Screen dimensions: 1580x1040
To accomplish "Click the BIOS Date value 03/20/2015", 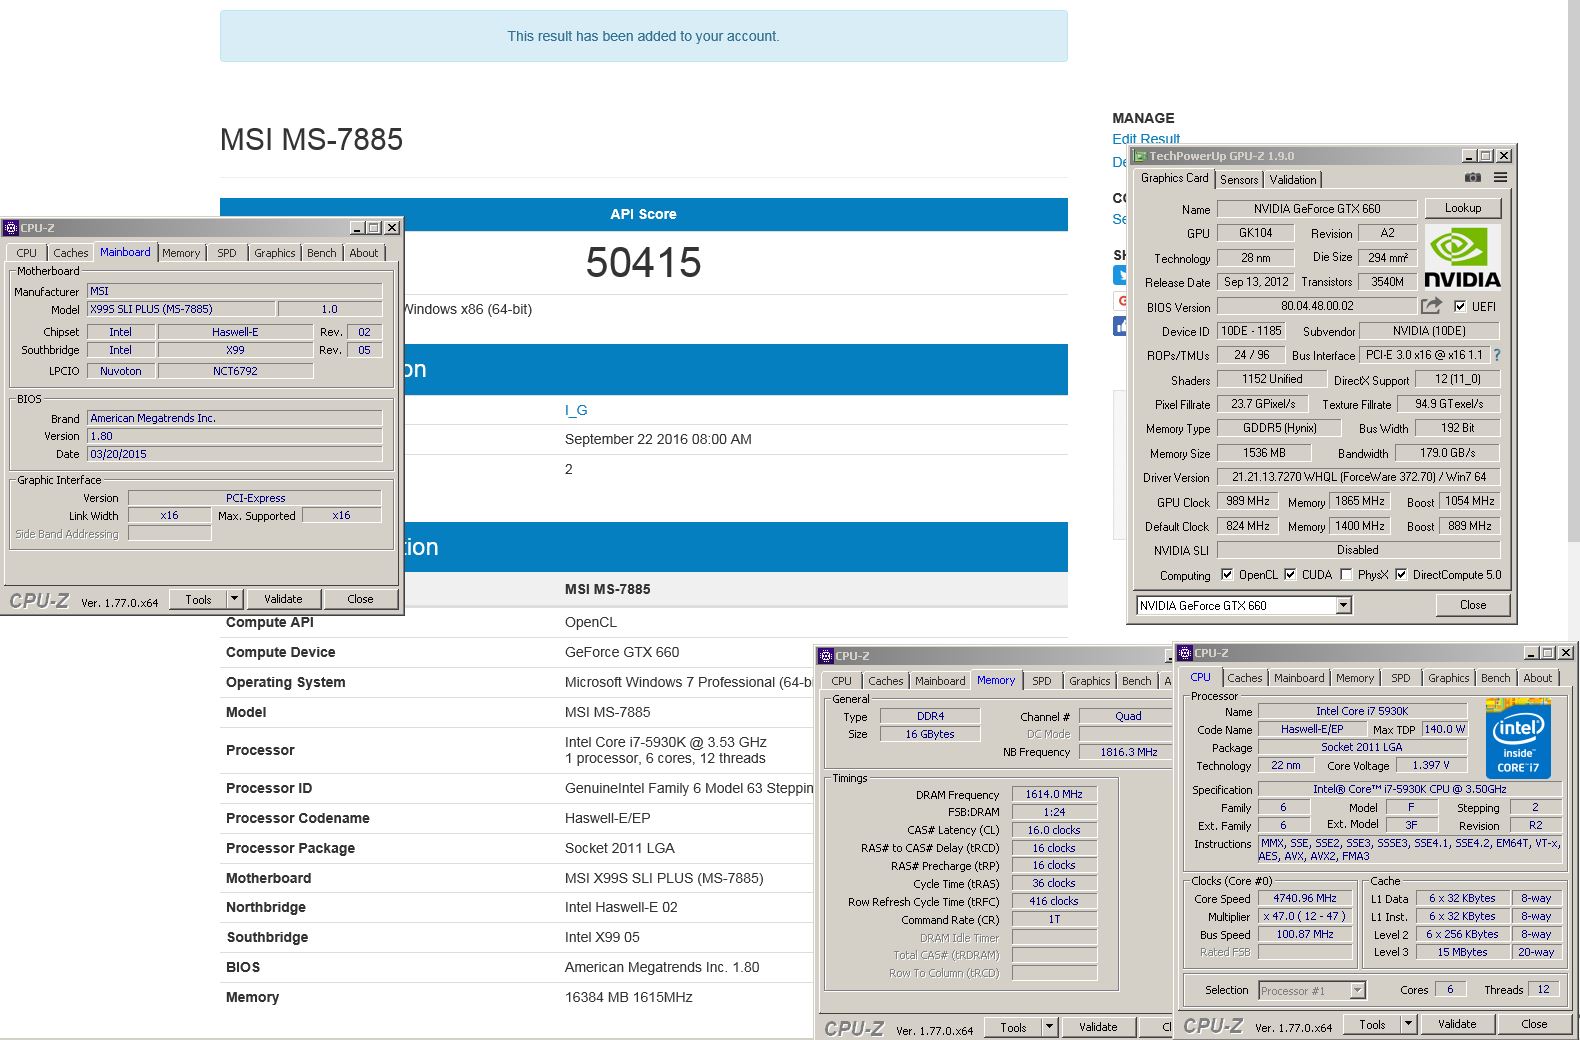I will 234,454.
